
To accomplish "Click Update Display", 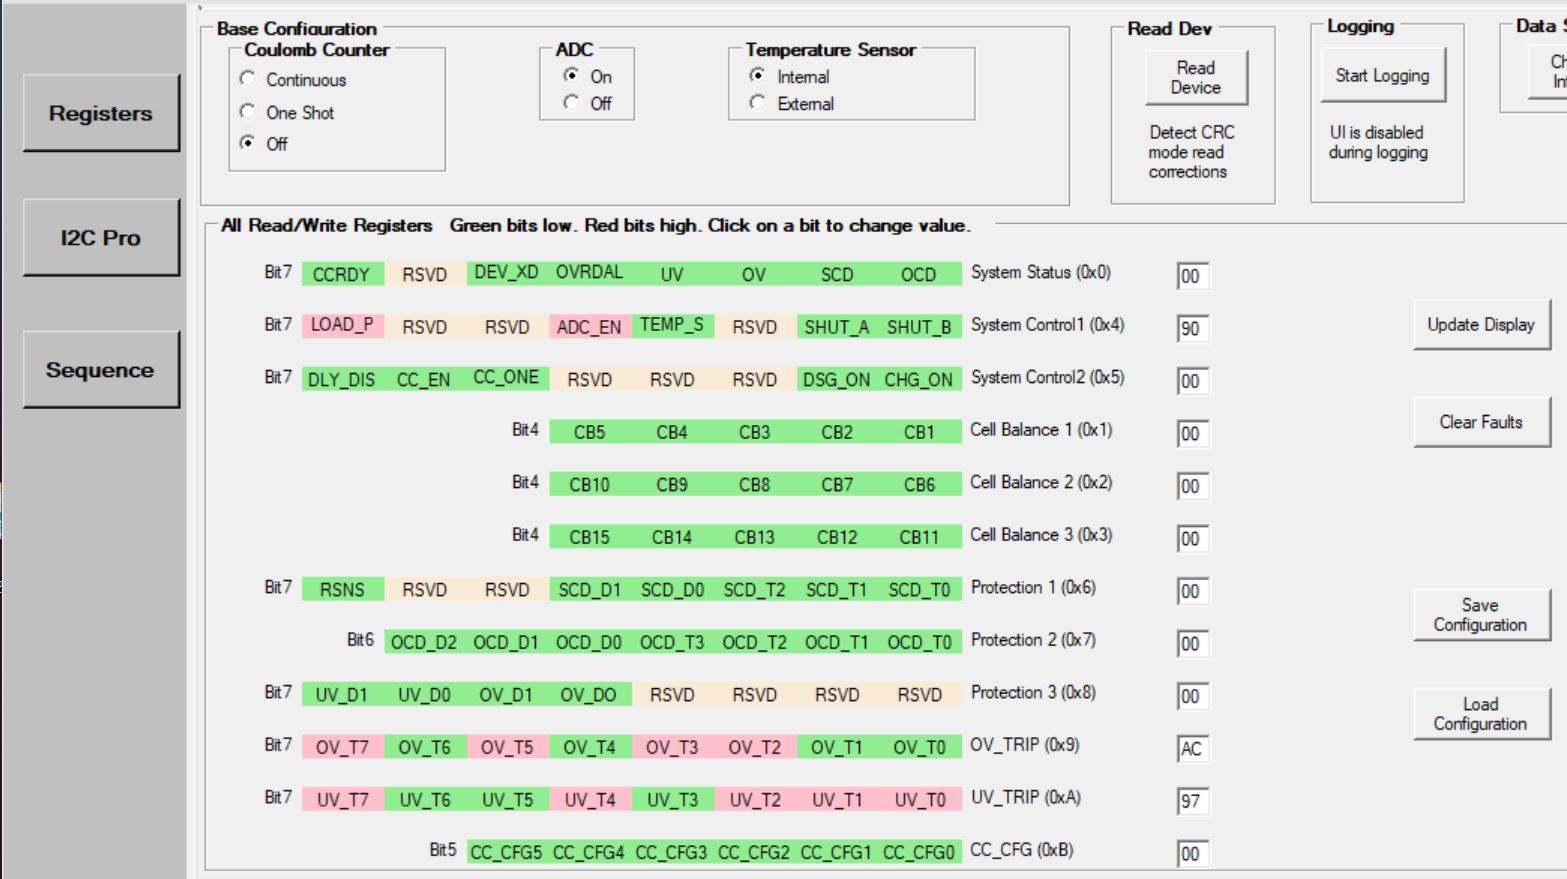I will (x=1481, y=324).
